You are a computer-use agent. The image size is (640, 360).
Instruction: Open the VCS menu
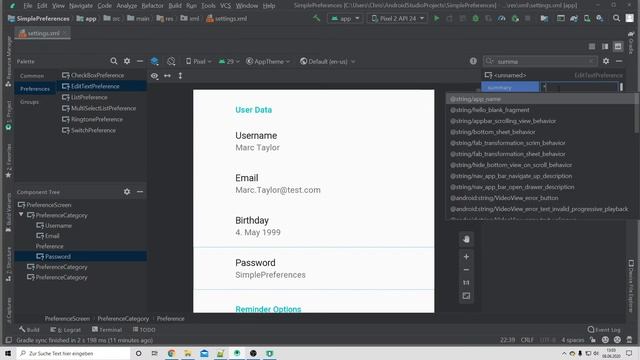pyautogui.click(x=225, y=6)
